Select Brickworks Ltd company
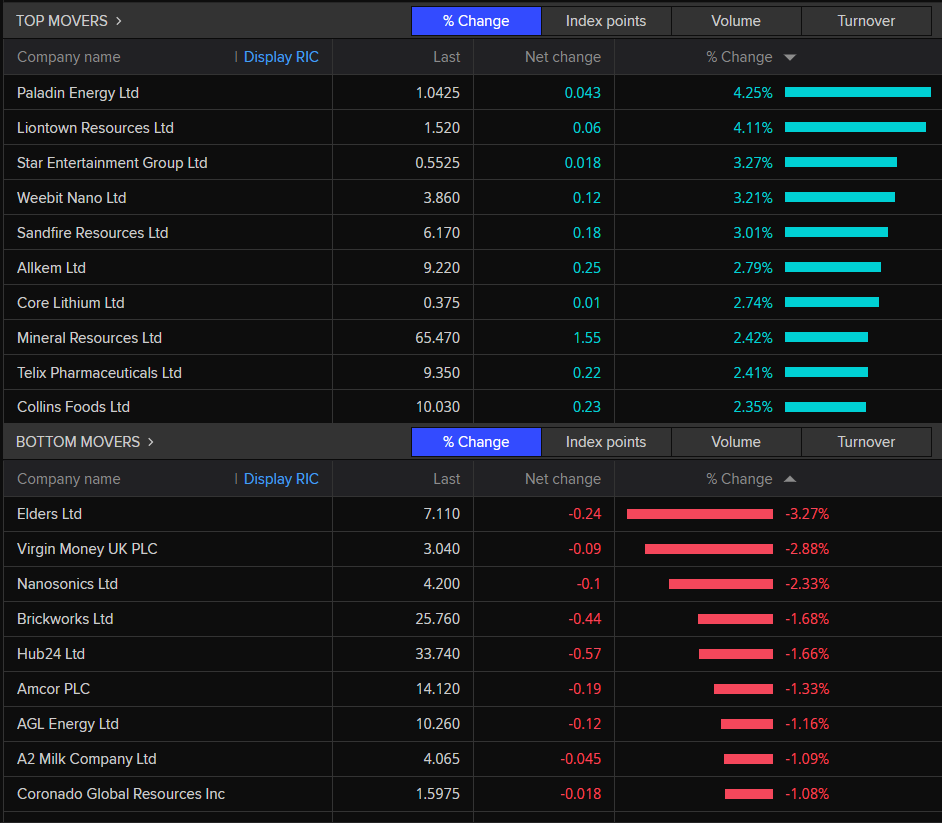Screen dimensions: 942x823 tap(65, 619)
